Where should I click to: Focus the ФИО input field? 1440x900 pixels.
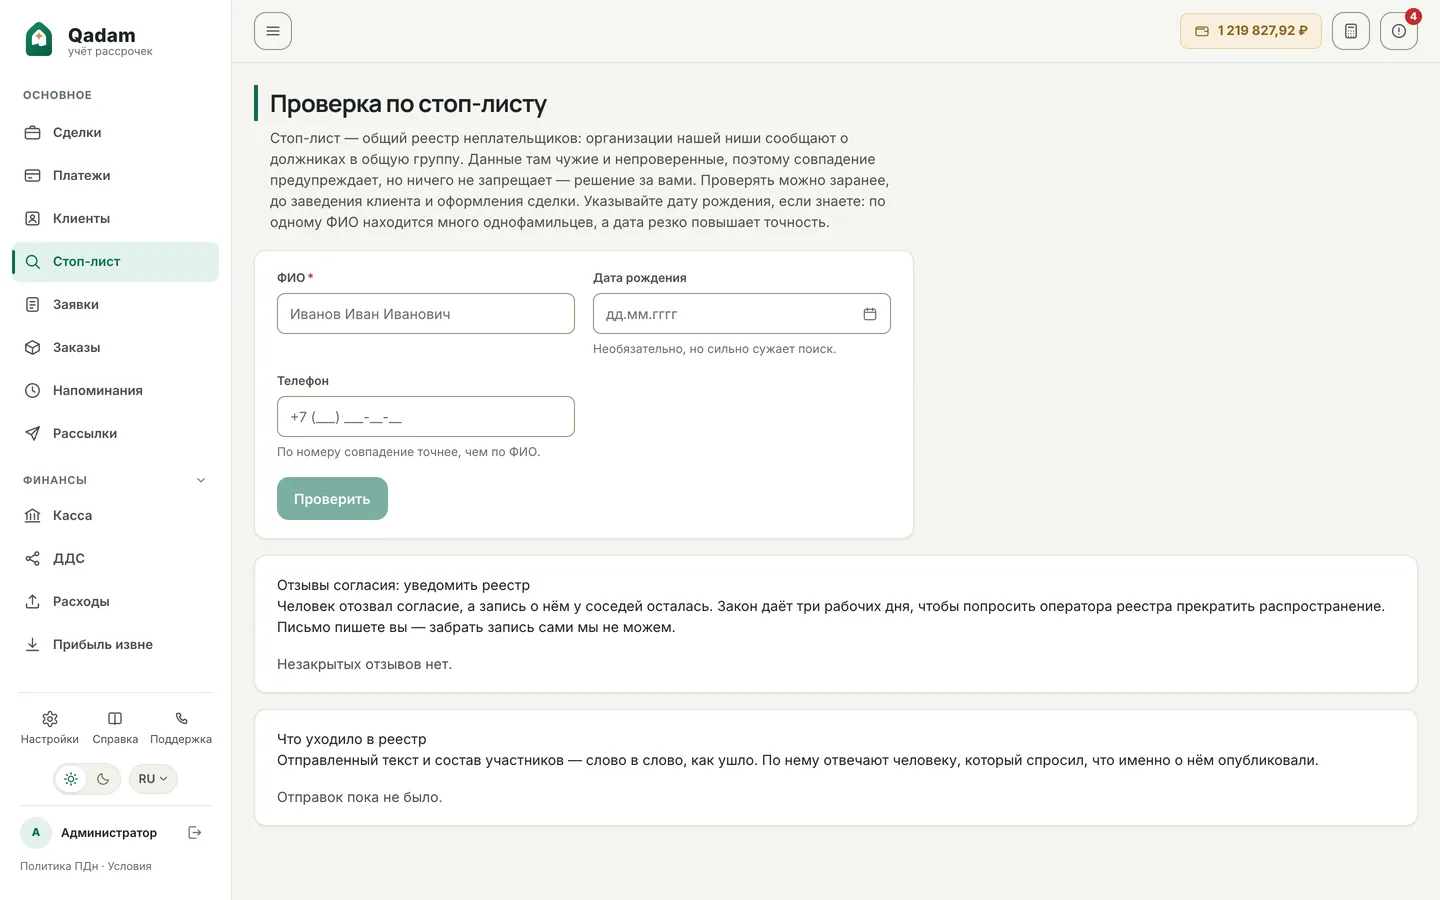(426, 314)
